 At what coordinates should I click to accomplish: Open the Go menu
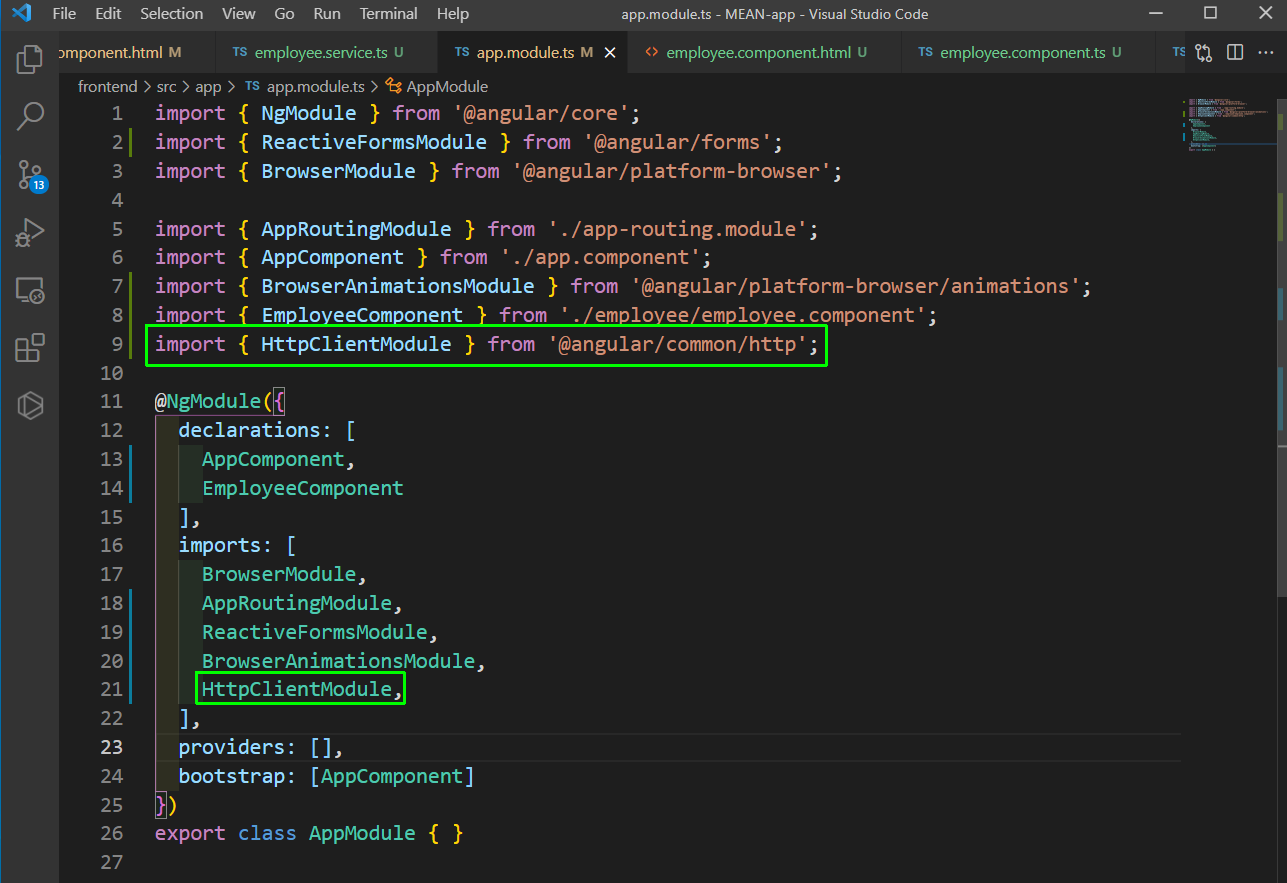click(284, 14)
